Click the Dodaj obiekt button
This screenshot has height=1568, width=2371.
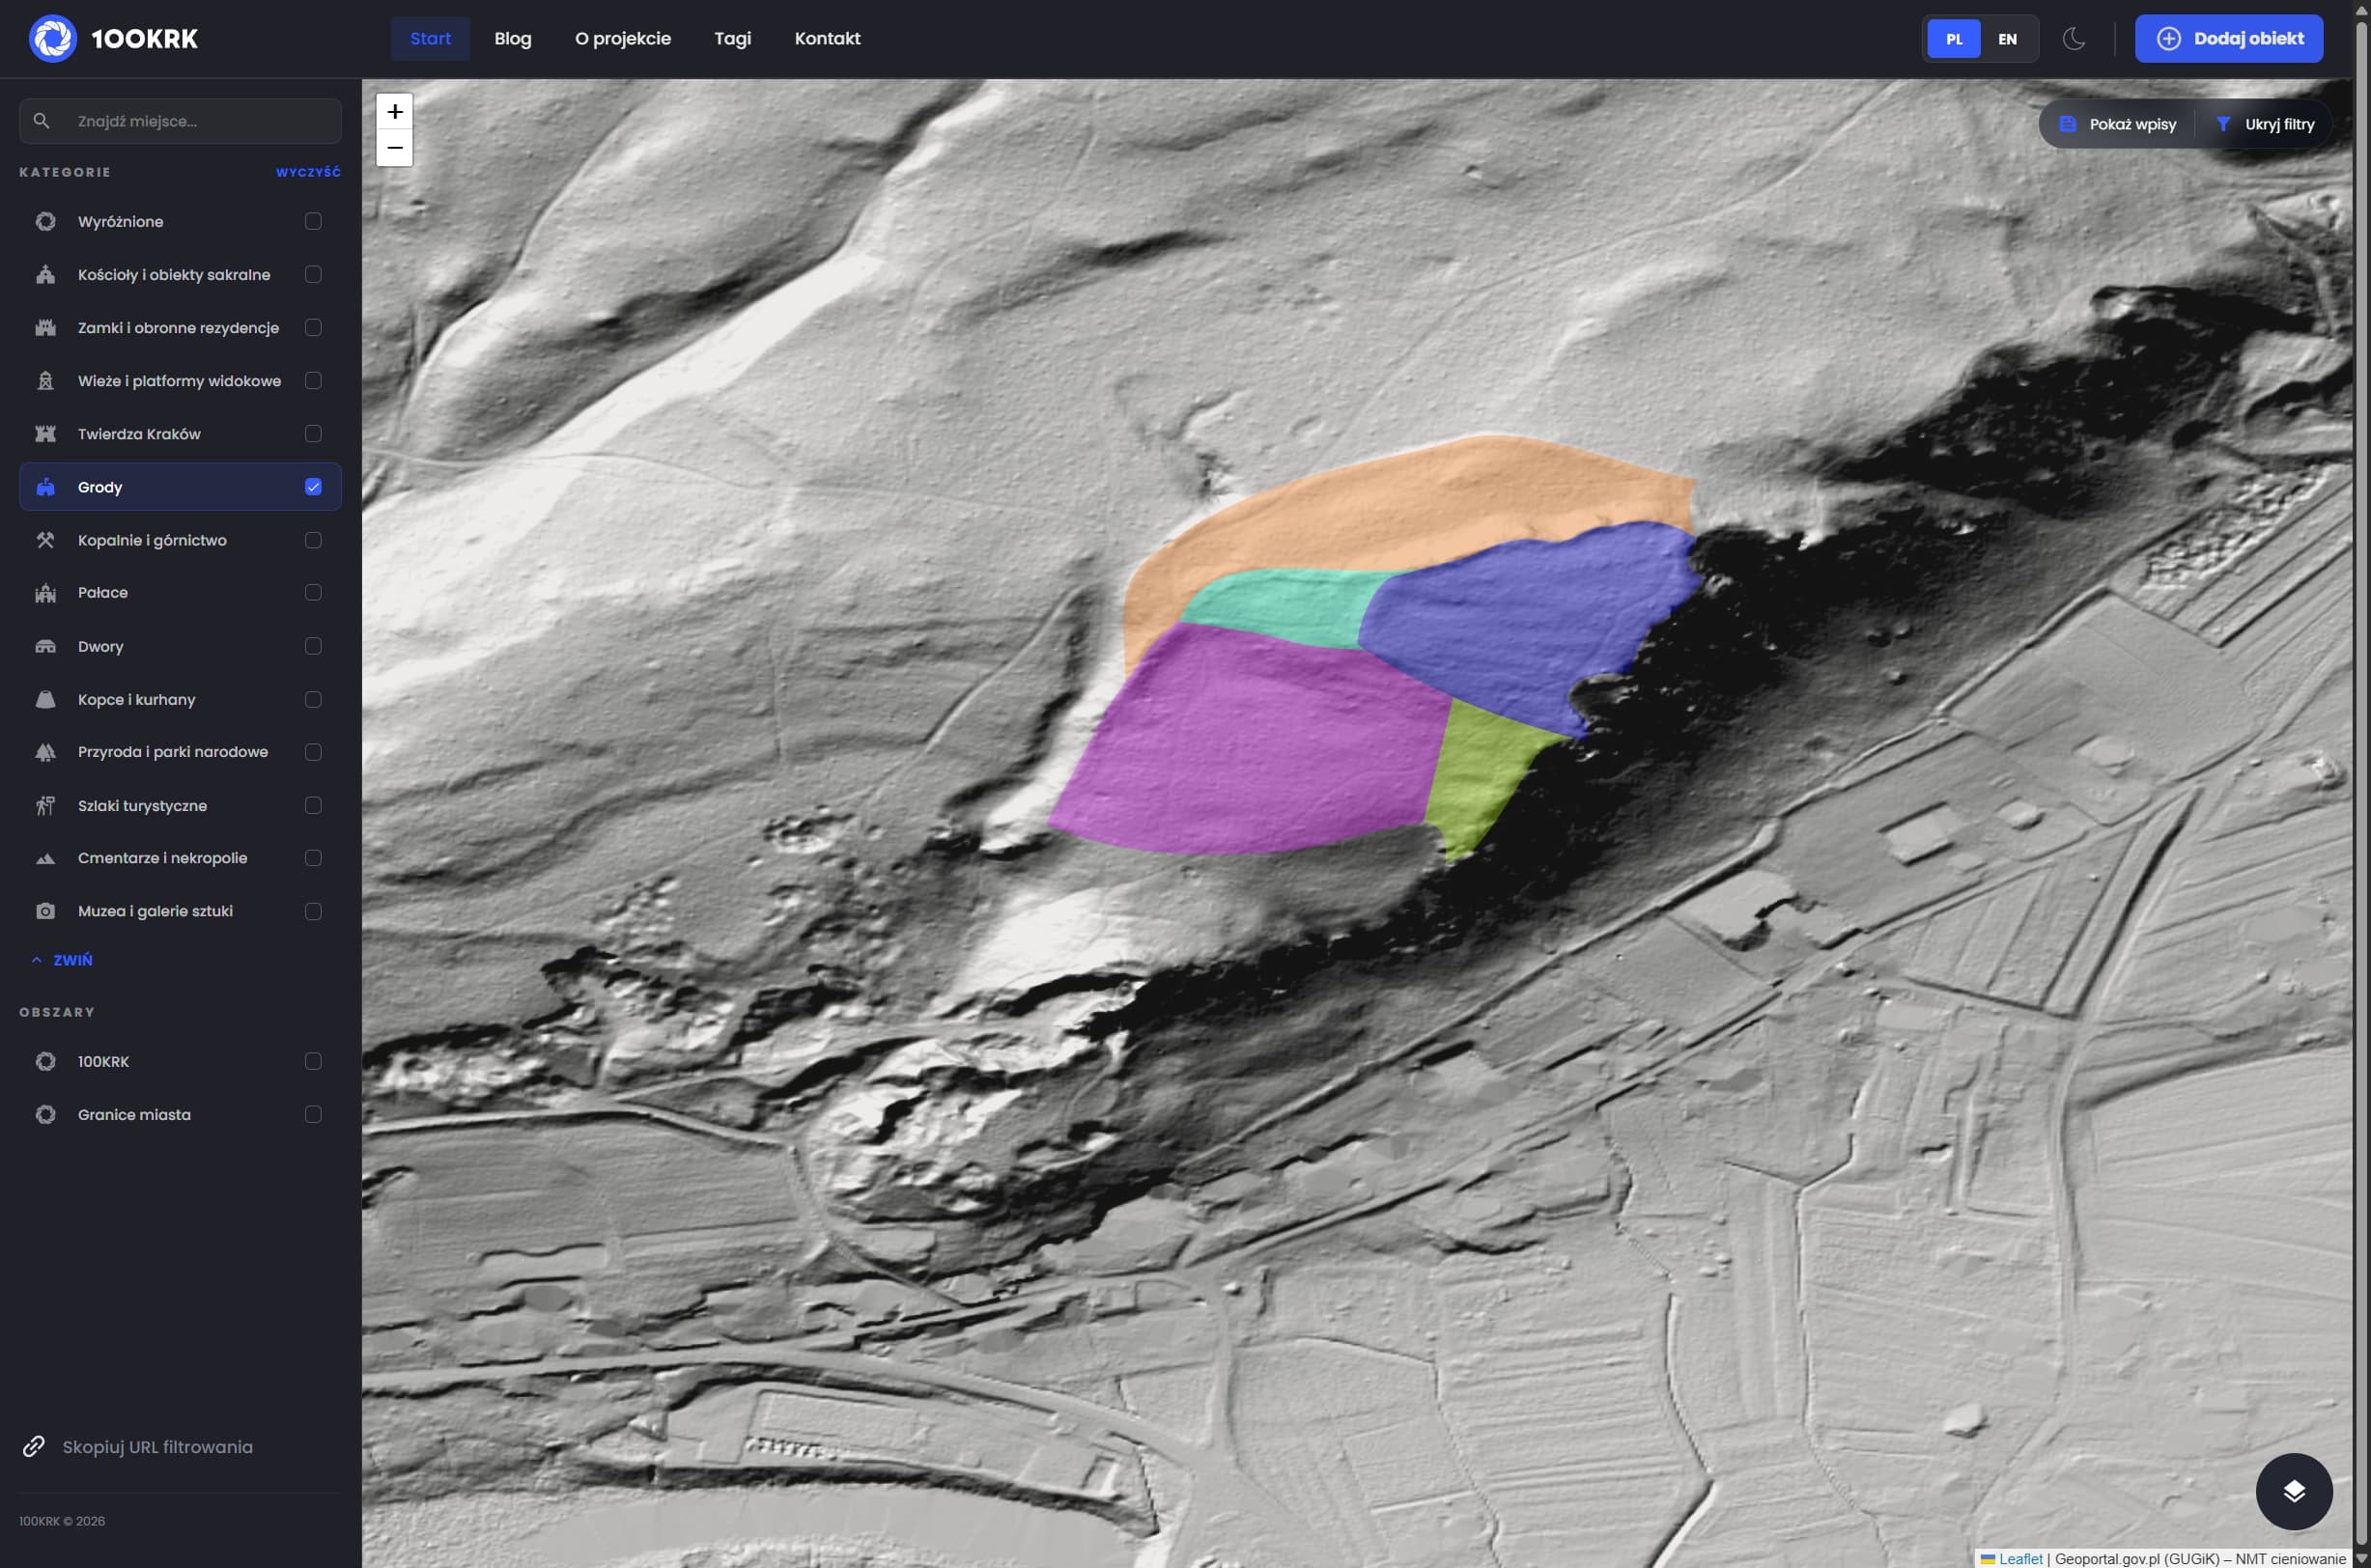click(2228, 39)
